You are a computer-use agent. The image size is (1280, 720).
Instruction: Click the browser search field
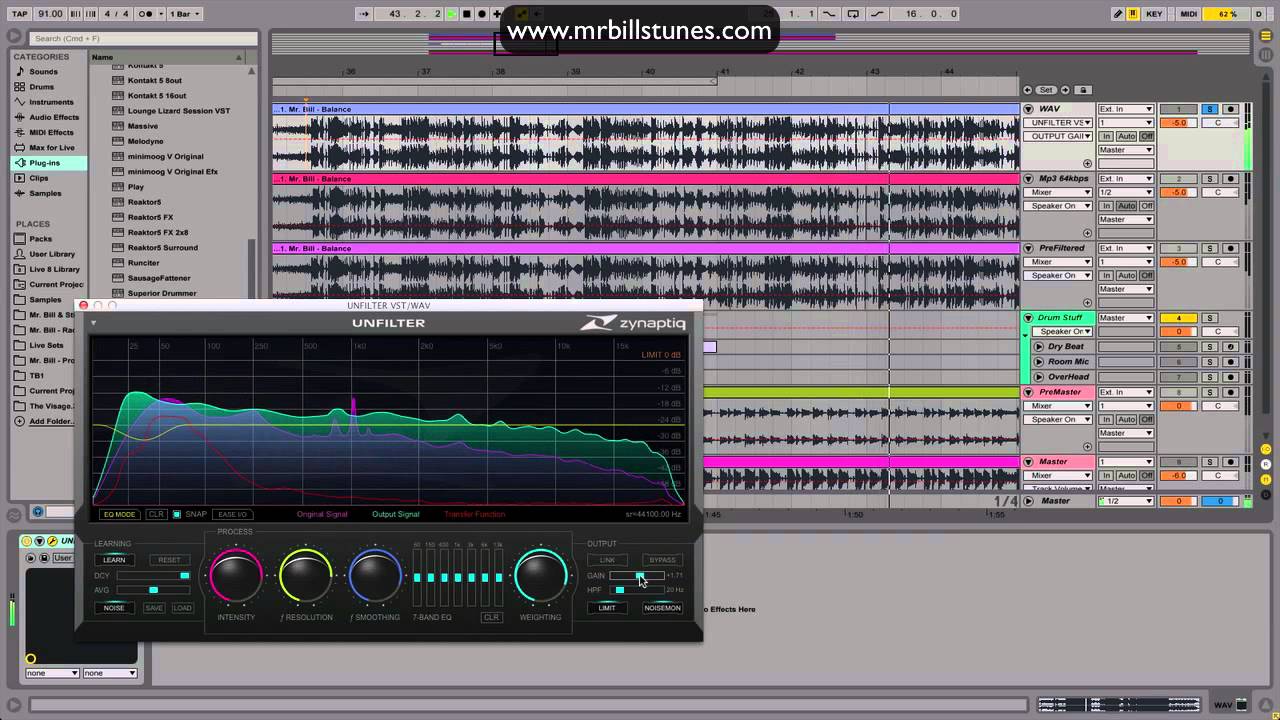point(144,39)
